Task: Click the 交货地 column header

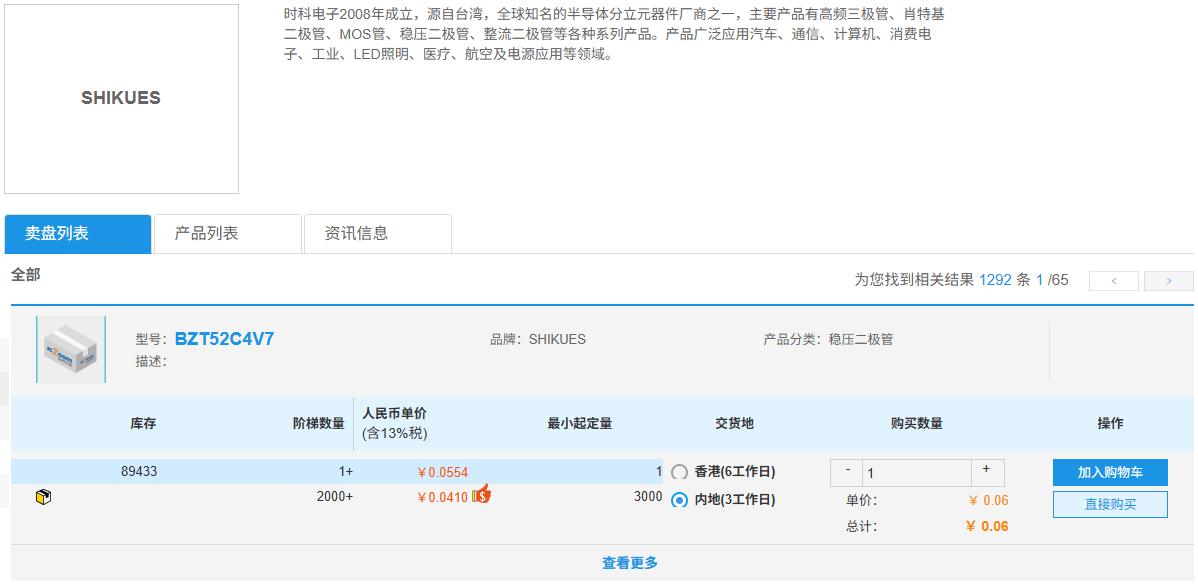Action: [x=734, y=423]
